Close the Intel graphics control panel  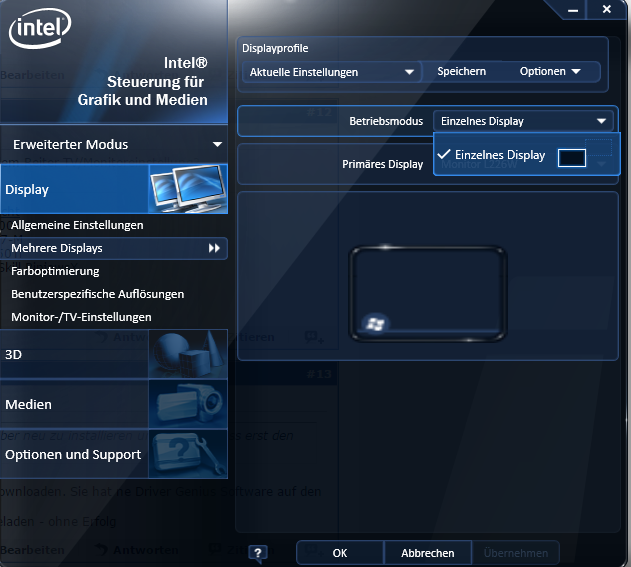(606, 9)
